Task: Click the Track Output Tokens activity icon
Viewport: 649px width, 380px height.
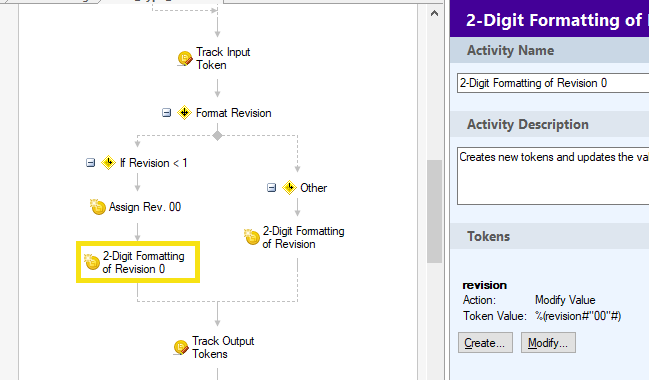Action: 181,347
